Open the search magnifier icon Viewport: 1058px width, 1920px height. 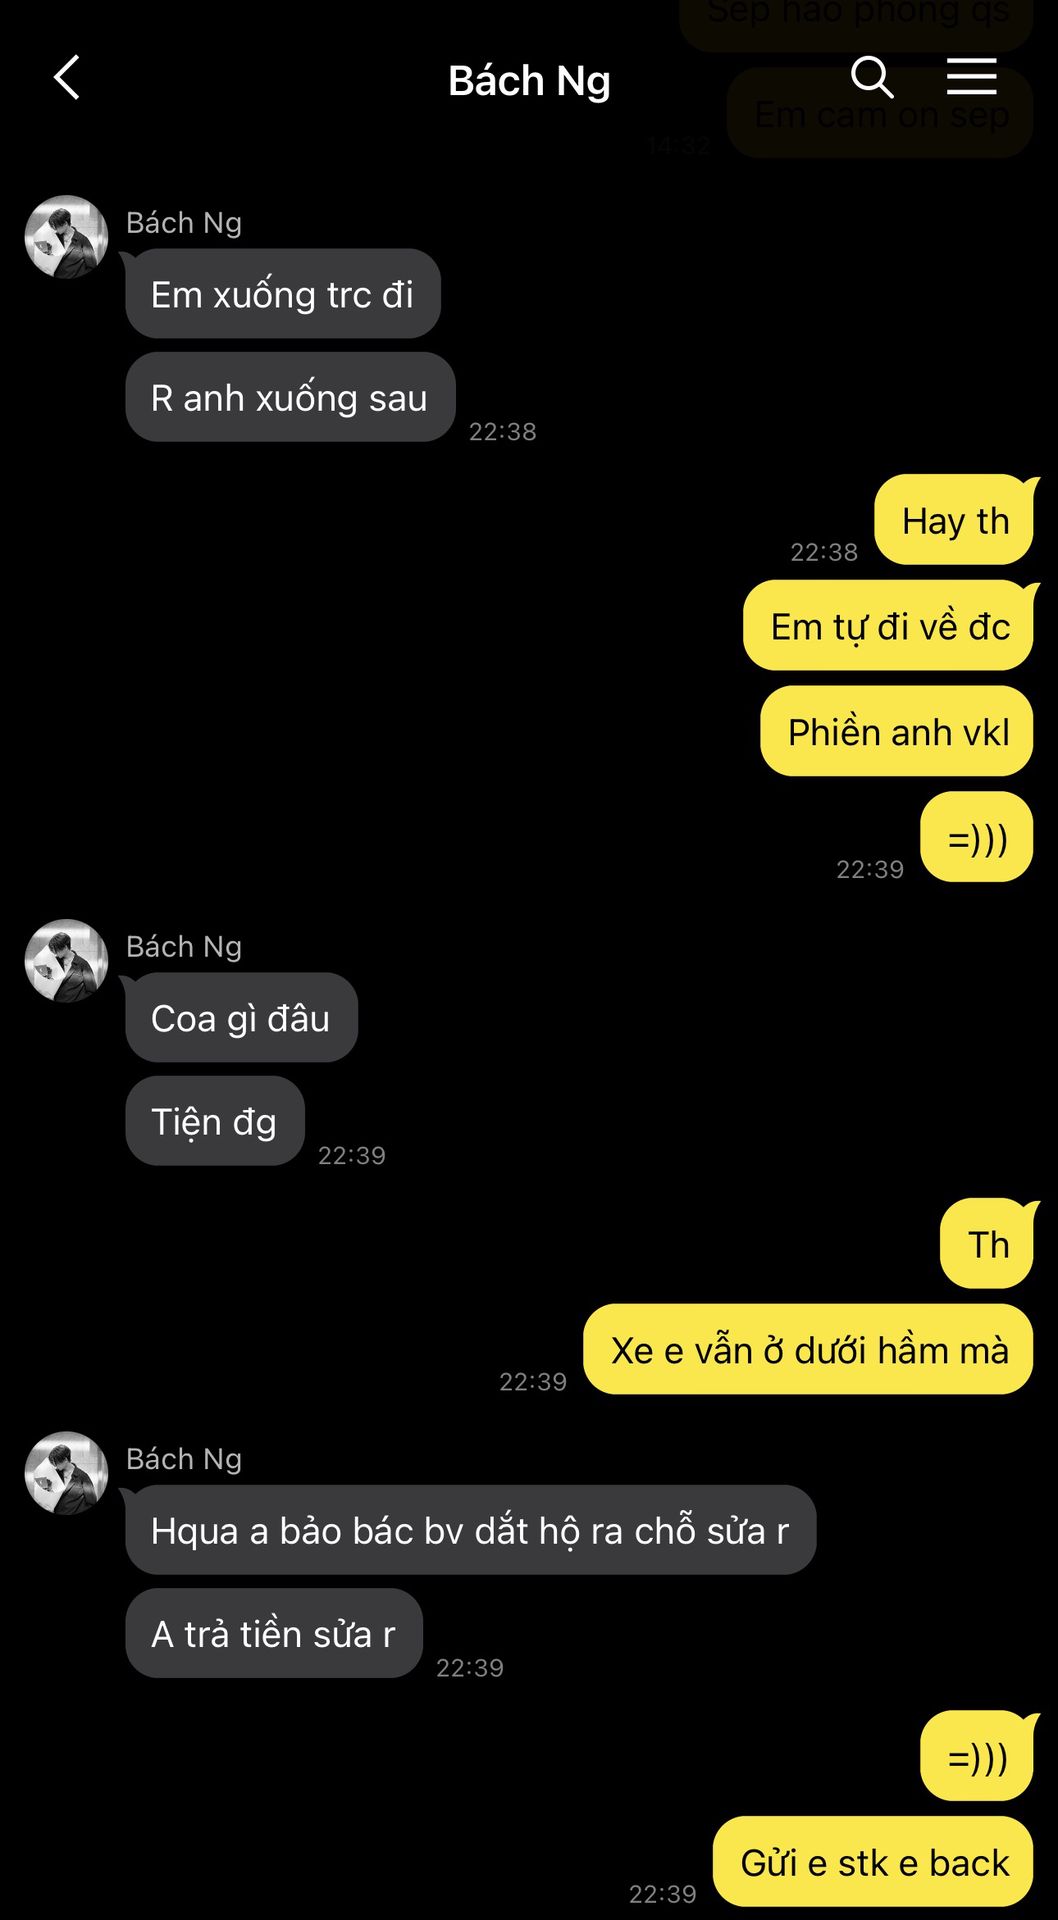[872, 76]
